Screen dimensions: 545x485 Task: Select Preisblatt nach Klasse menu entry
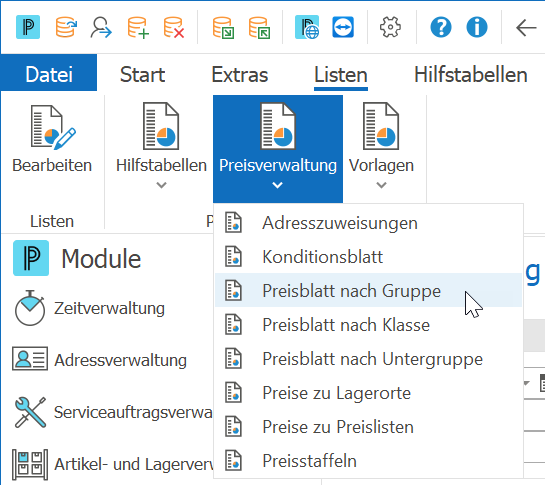[x=368, y=325]
